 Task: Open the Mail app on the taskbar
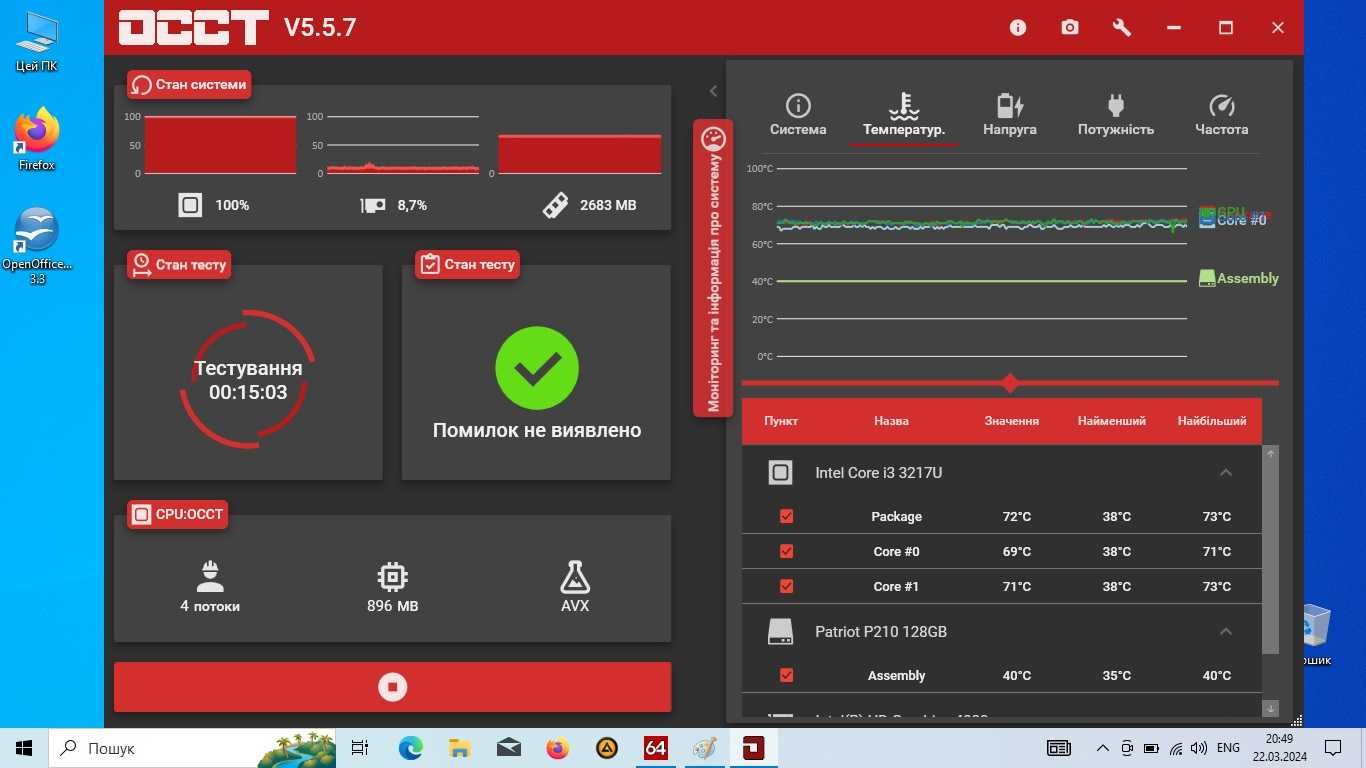508,748
